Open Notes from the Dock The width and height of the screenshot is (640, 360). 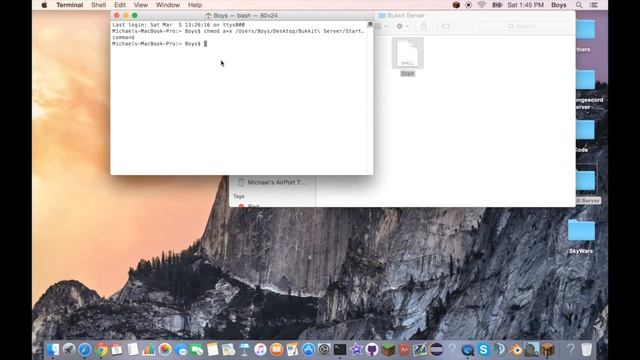[x=213, y=350]
